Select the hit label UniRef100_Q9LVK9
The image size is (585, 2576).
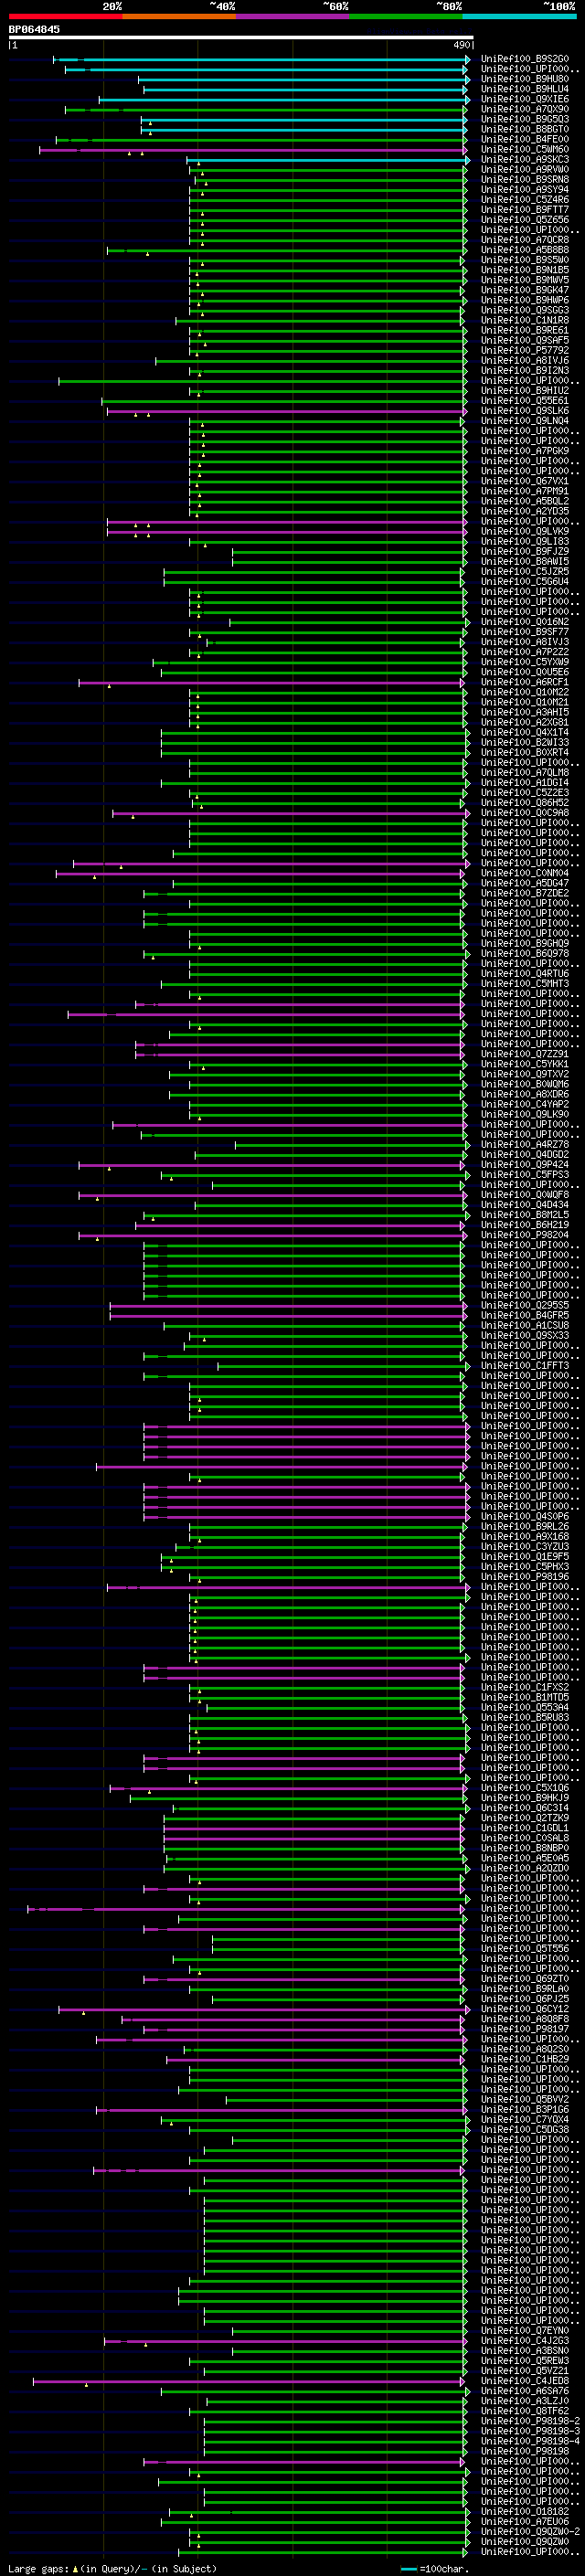point(525,531)
